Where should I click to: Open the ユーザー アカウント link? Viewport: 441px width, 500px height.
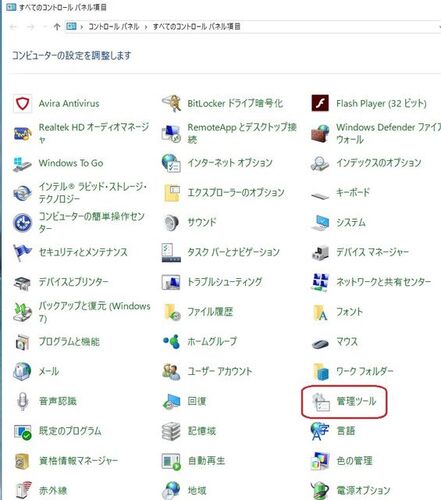coord(220,371)
